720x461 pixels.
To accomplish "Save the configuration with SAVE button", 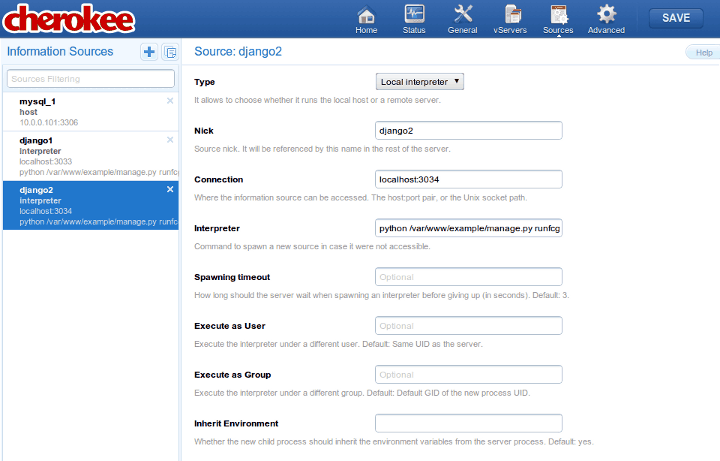I will [676, 18].
